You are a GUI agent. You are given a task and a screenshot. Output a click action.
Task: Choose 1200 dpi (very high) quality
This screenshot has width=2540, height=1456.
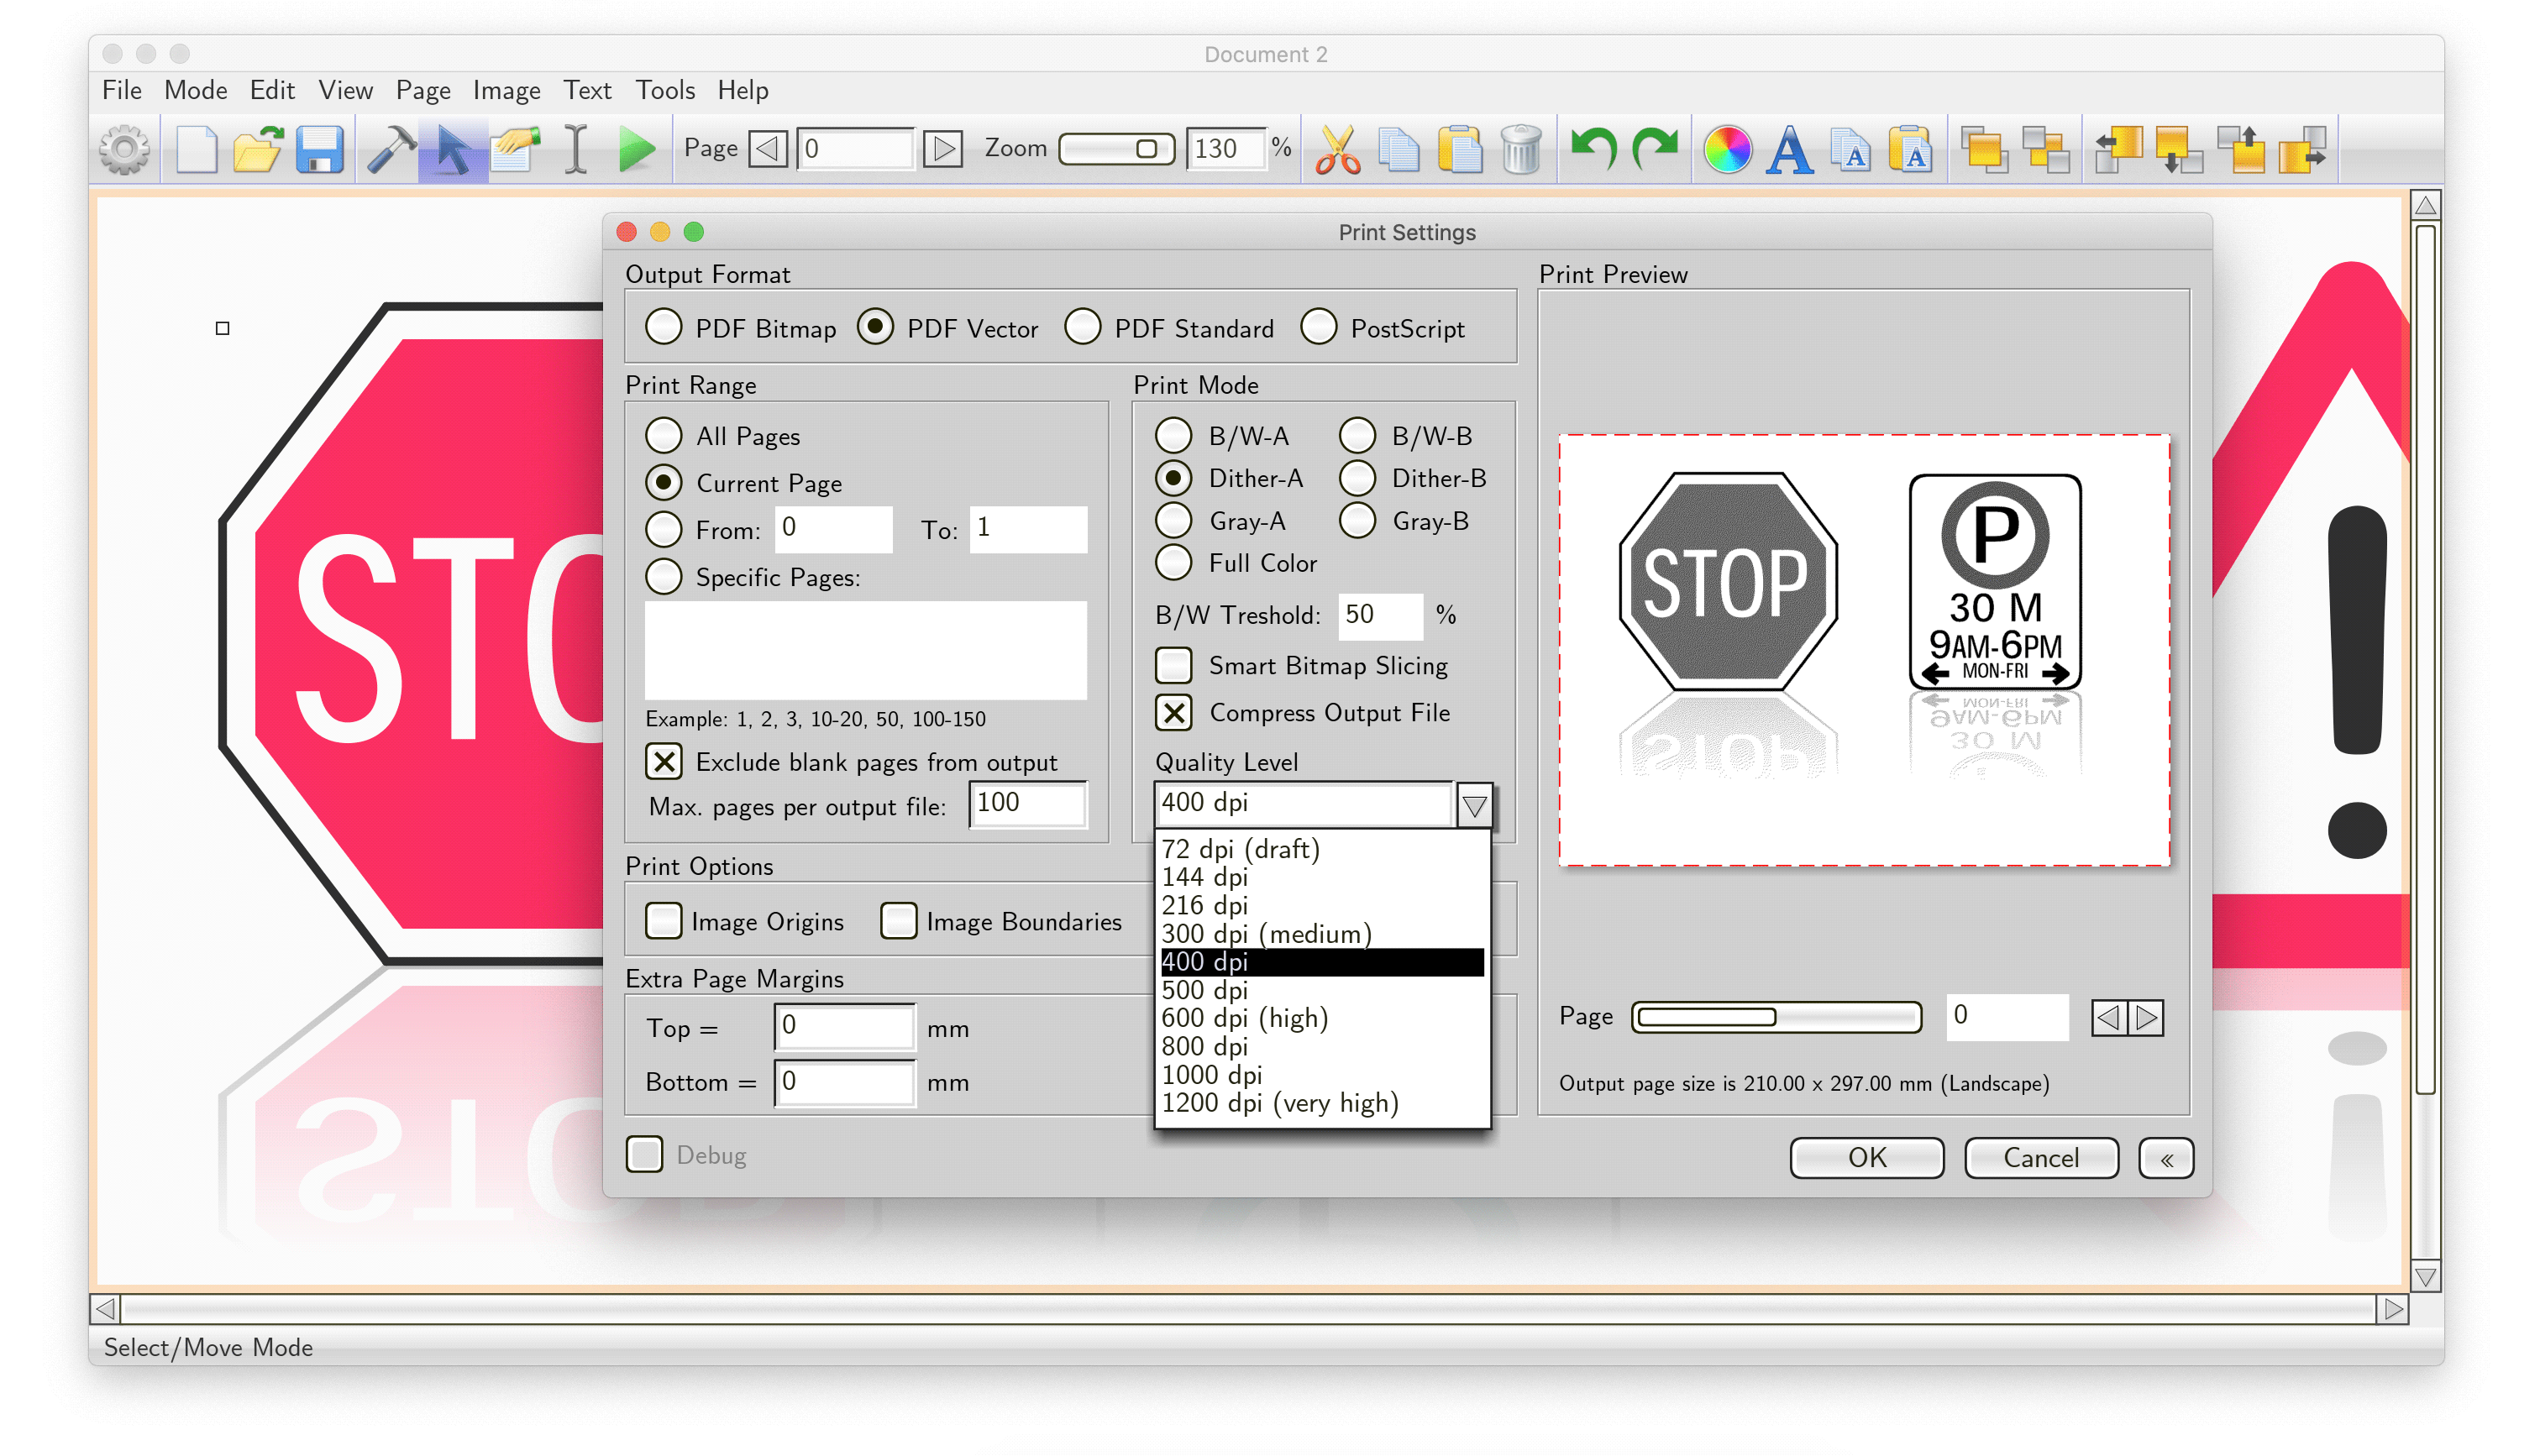pos(1322,1103)
